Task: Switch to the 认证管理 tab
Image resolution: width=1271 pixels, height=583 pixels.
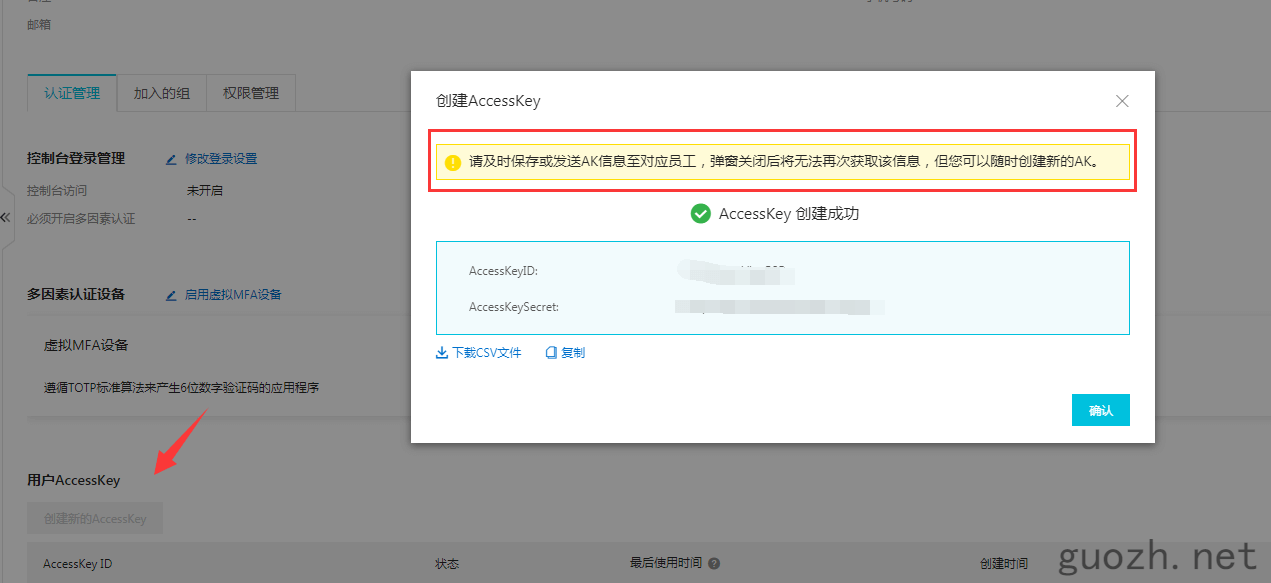Action: tap(72, 93)
